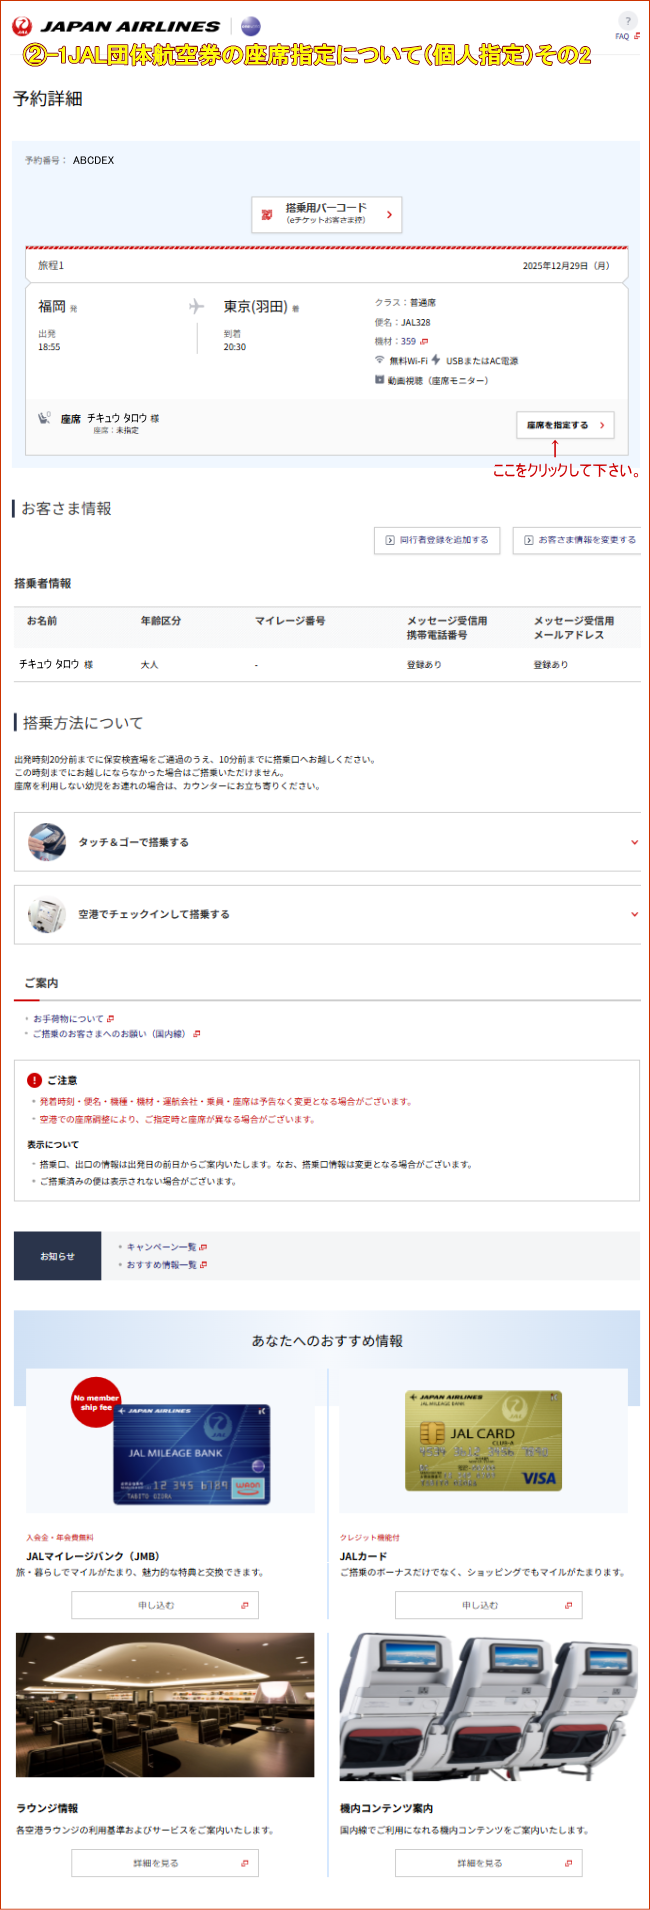650x1910 pixels.
Task: Open aircraft type 359 link
Action: (x=408, y=342)
